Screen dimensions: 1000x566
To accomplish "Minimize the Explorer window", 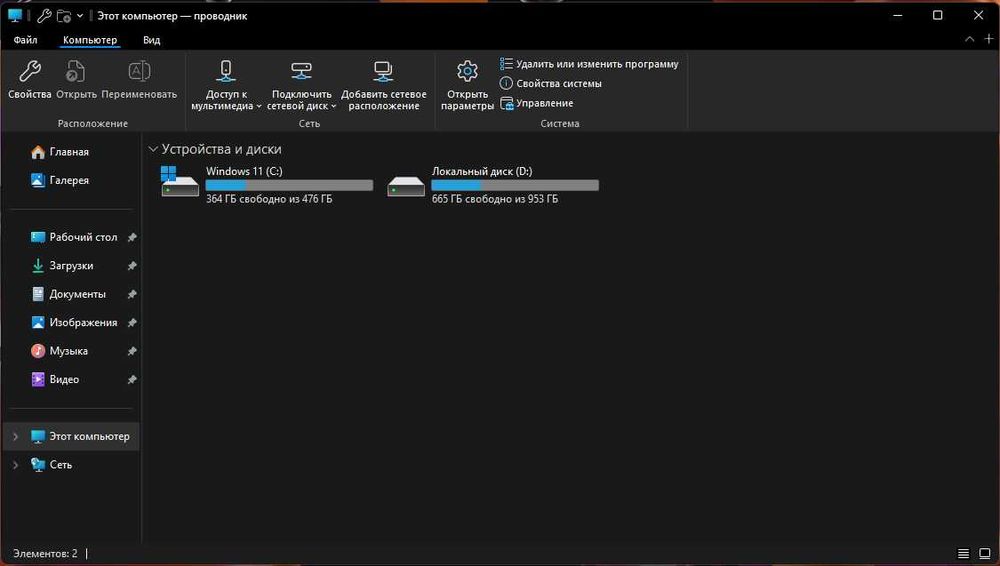I will 898,15.
